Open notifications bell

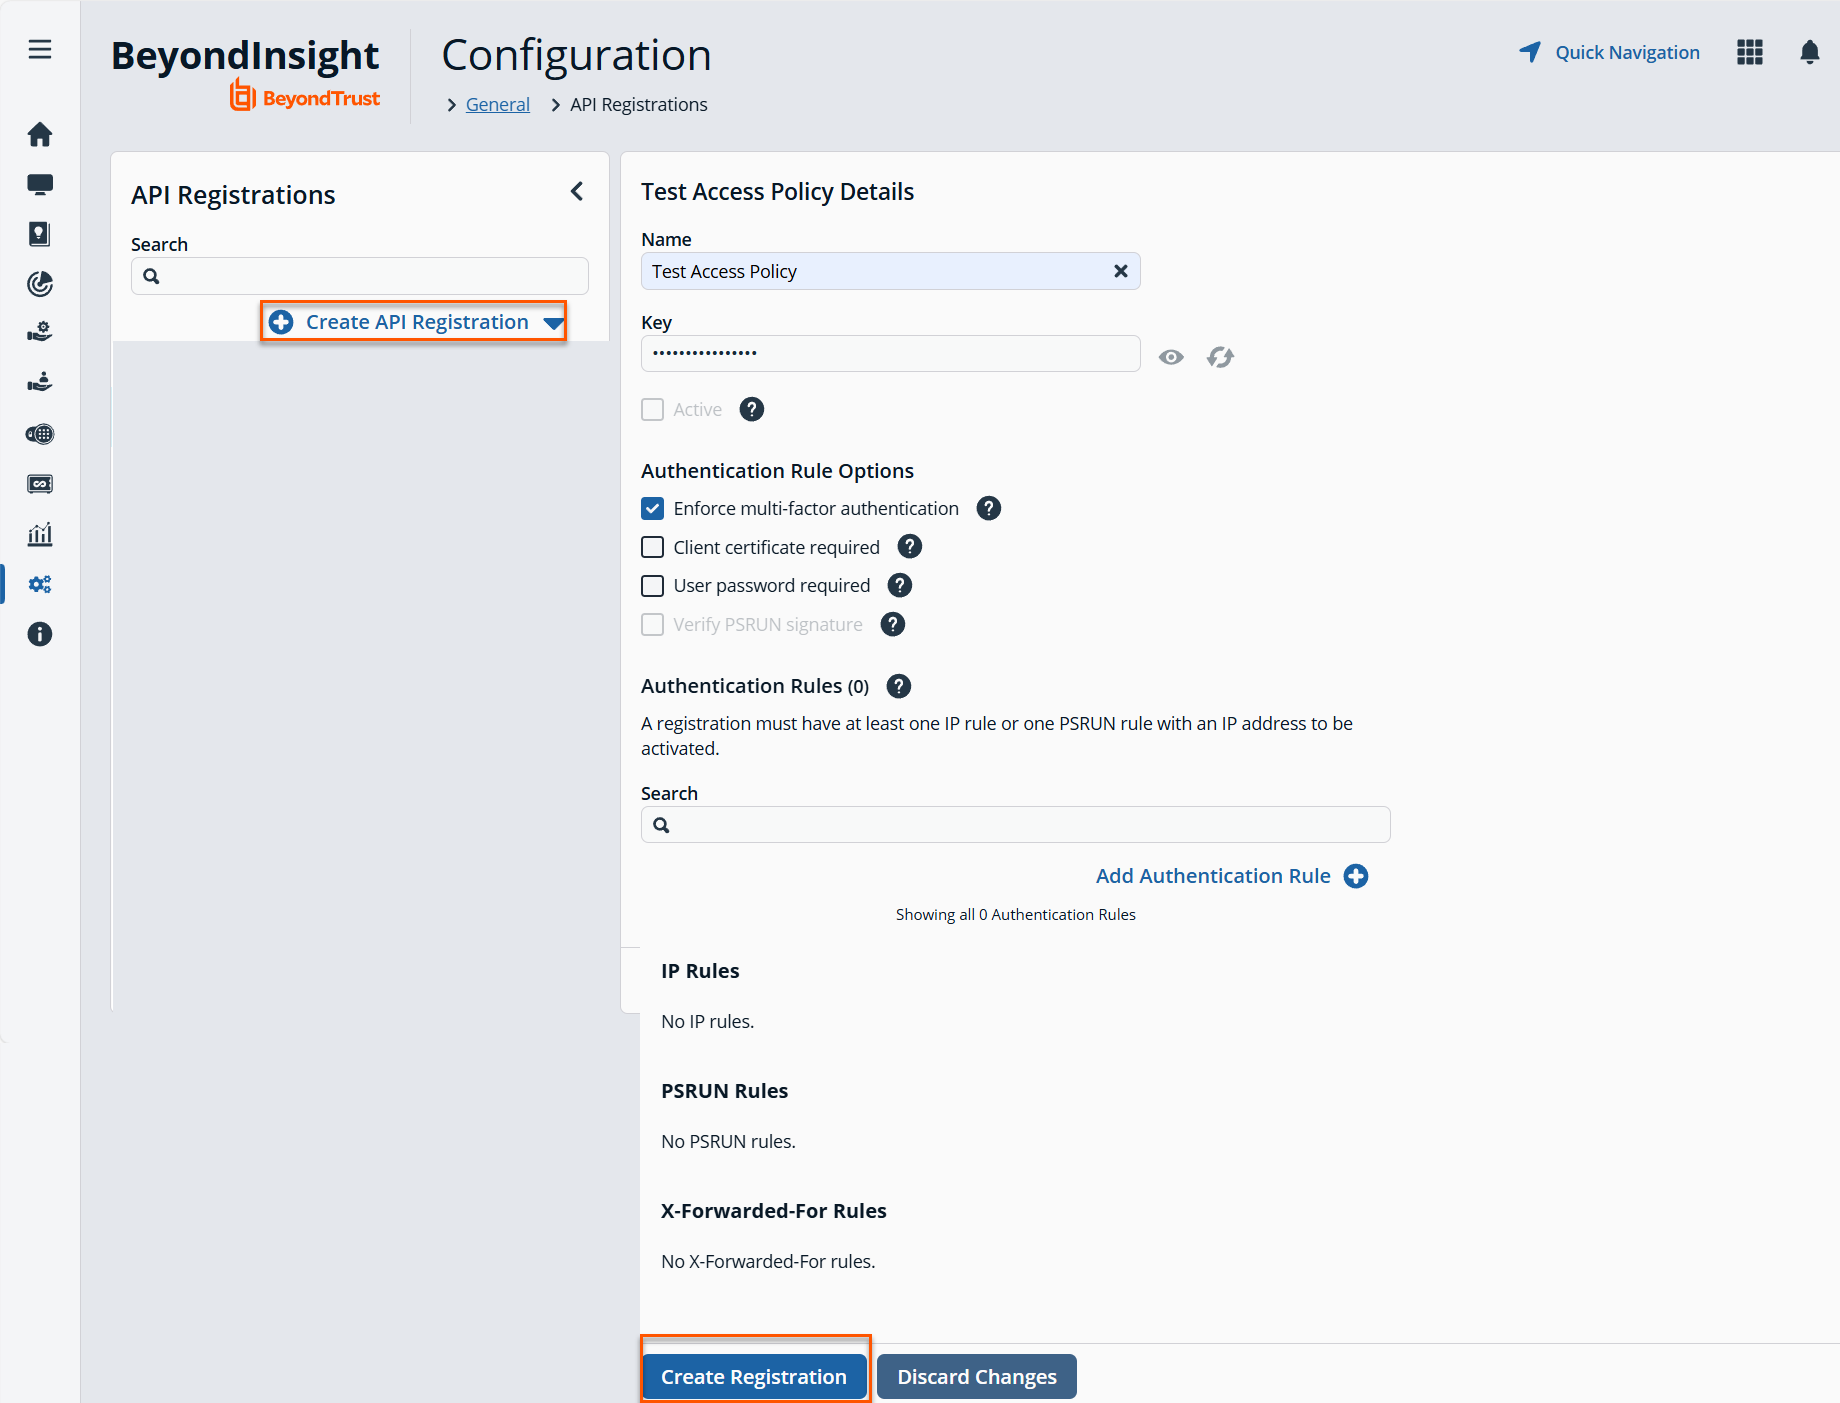1810,52
